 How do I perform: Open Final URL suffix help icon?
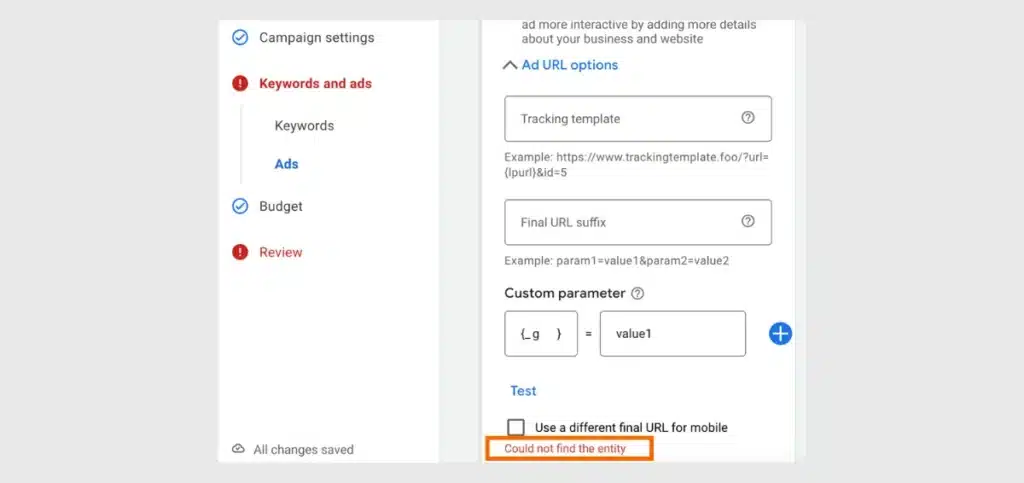pyautogui.click(x=748, y=221)
